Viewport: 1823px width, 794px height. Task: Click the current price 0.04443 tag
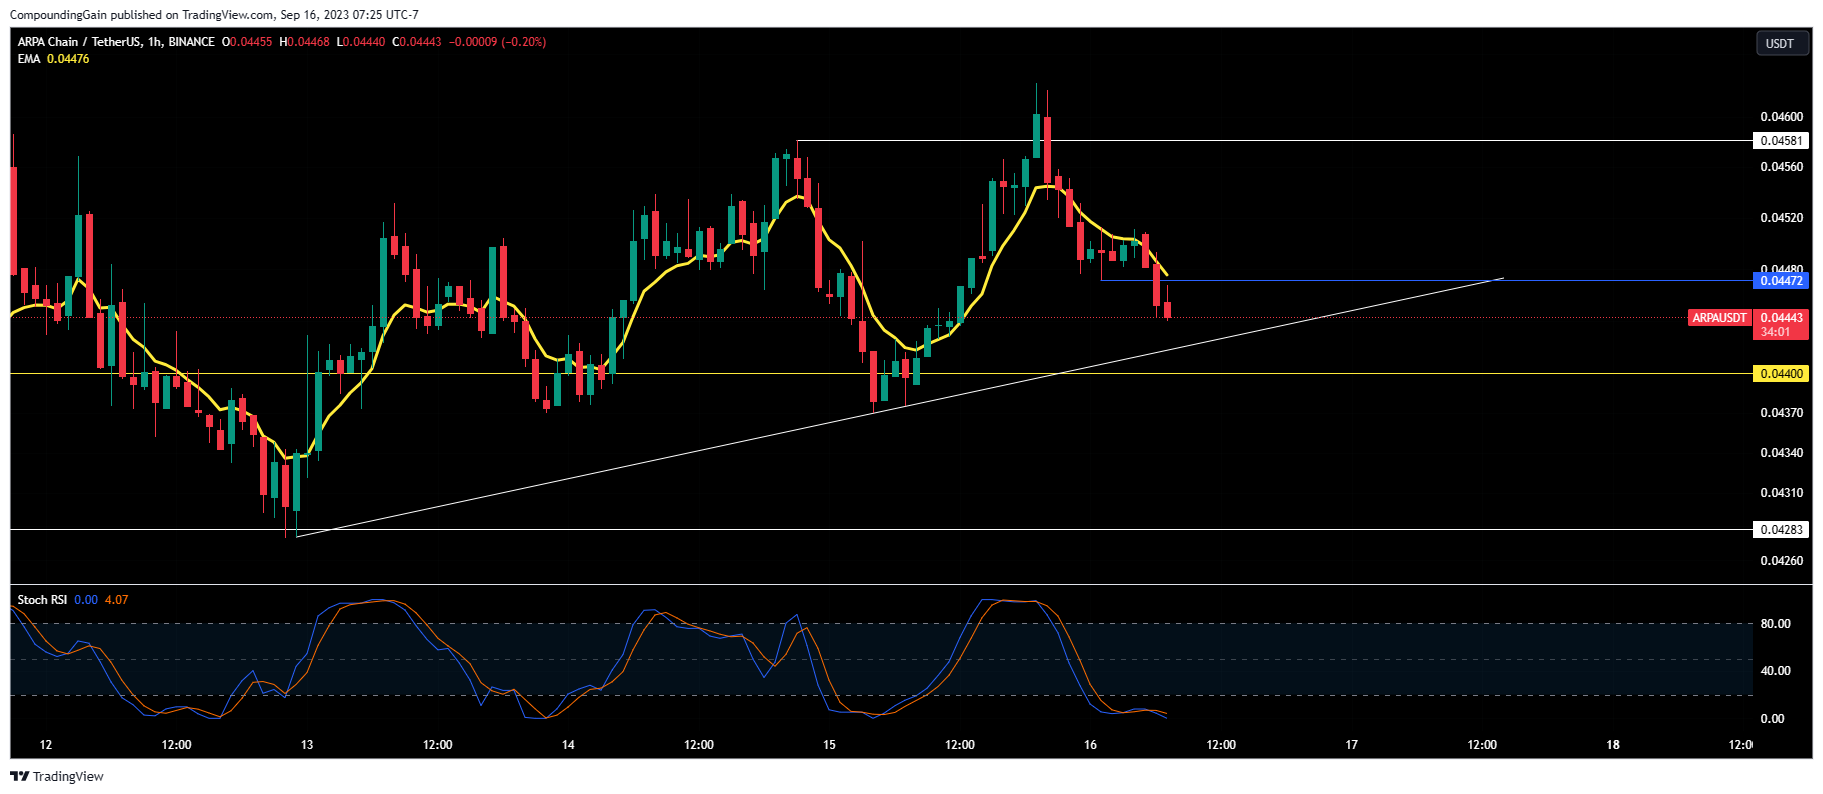[x=1781, y=318]
